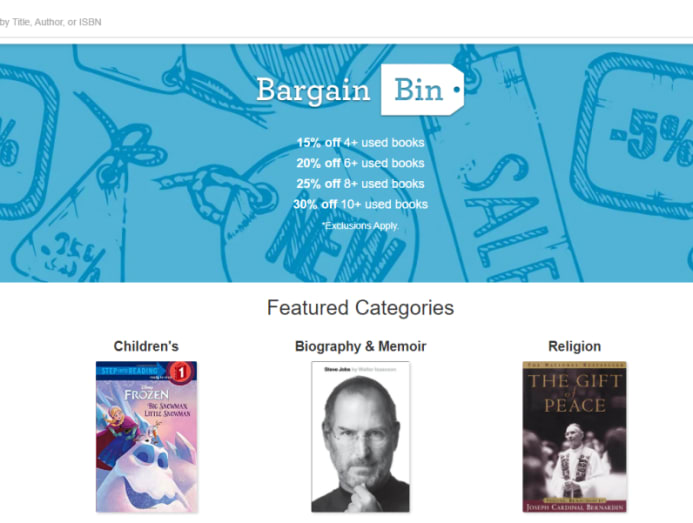Open the Exclusions Apply note

pyautogui.click(x=360, y=226)
